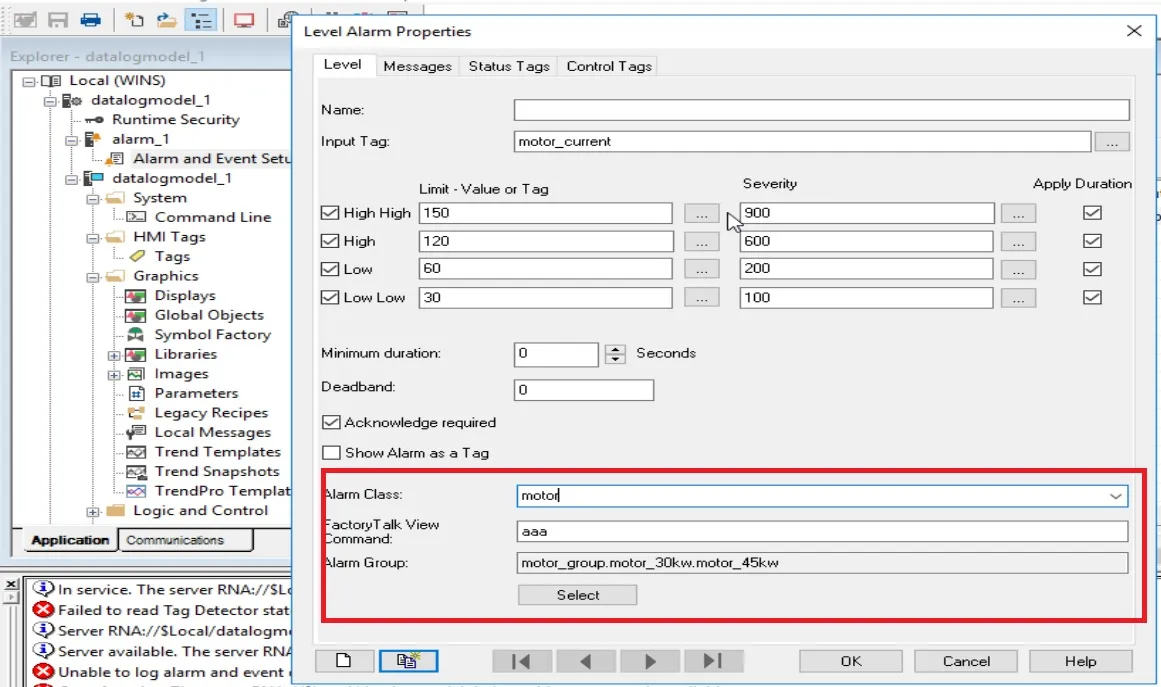The image size is (1161, 687).
Task: Collapse the alarm_1 tree node
Action: pos(71,140)
